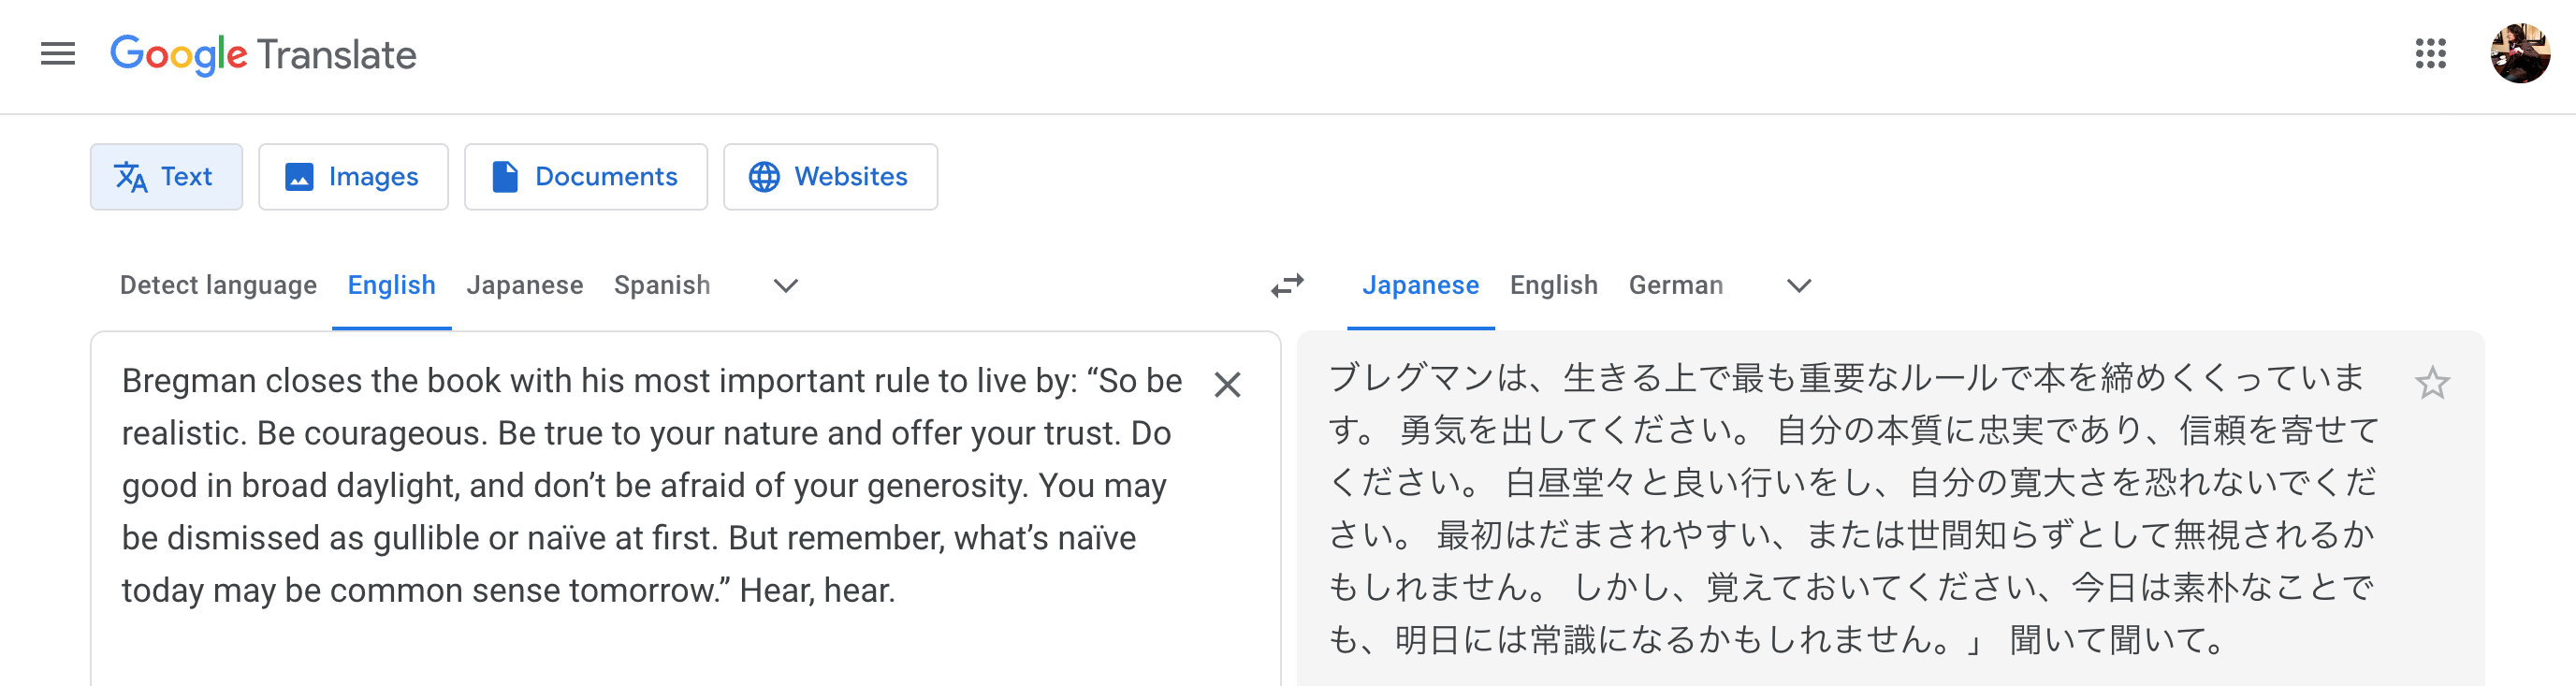
Task: Set English as target language
Action: (1554, 286)
